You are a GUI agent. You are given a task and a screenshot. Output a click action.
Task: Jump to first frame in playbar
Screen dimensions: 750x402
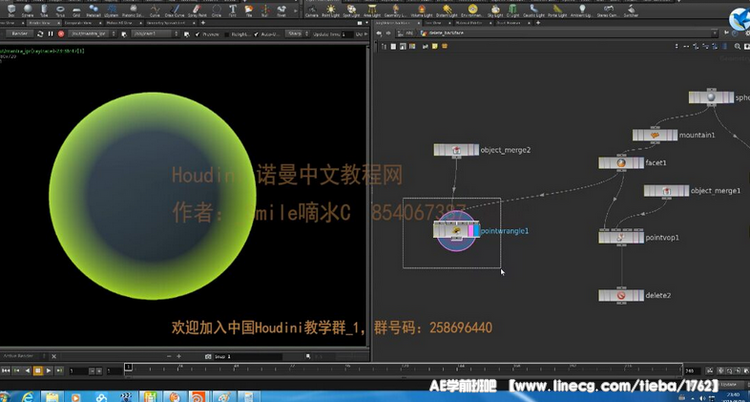(x=6, y=370)
